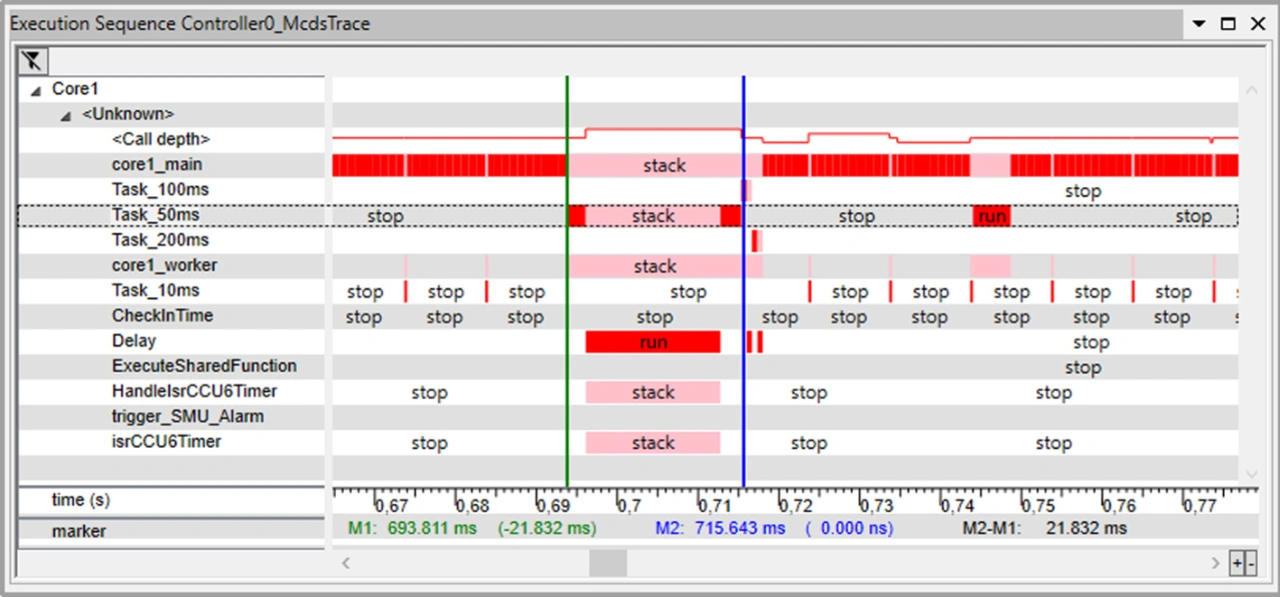
Task: Click the vertical scrollbar down arrow
Action: click(1249, 473)
